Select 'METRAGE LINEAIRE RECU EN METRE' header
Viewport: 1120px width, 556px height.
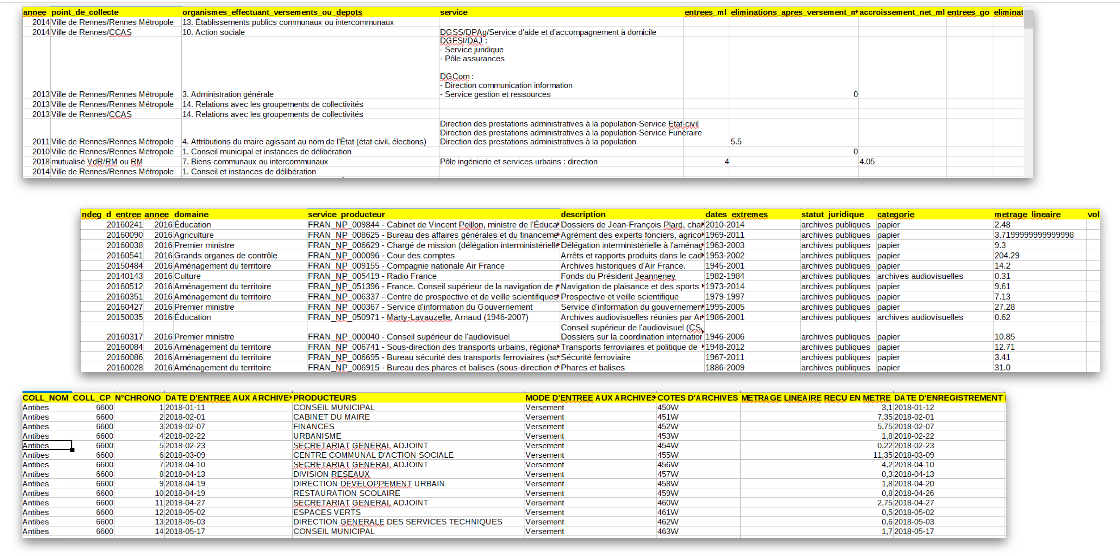(816, 397)
